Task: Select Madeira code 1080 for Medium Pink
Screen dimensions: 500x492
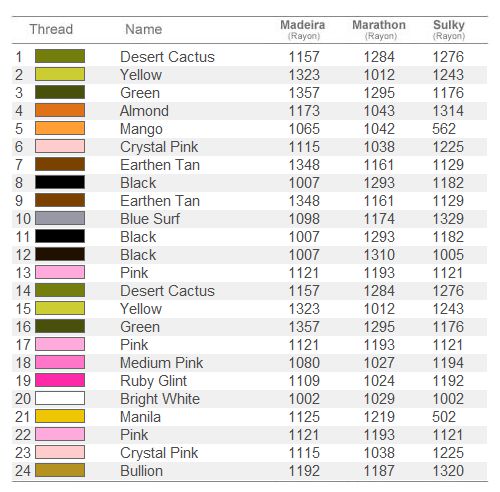Action: (x=304, y=363)
